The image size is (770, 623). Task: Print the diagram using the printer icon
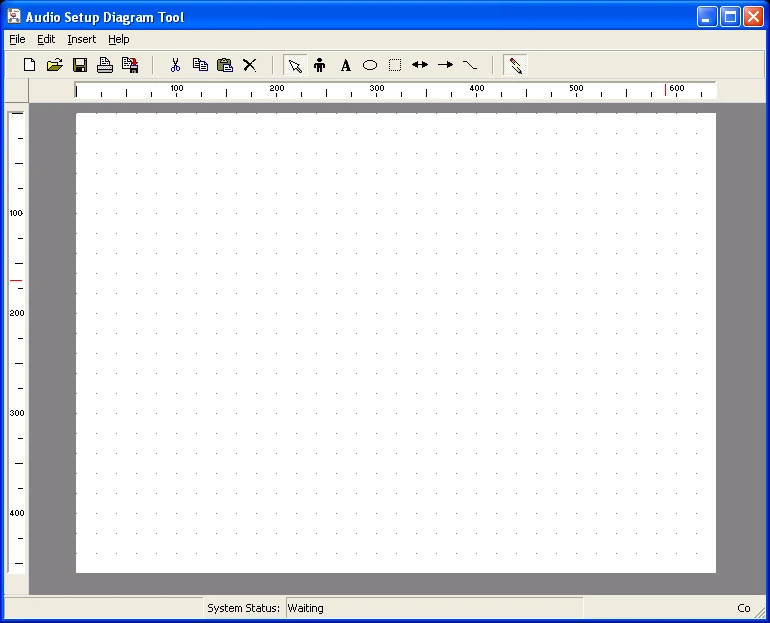coord(105,65)
